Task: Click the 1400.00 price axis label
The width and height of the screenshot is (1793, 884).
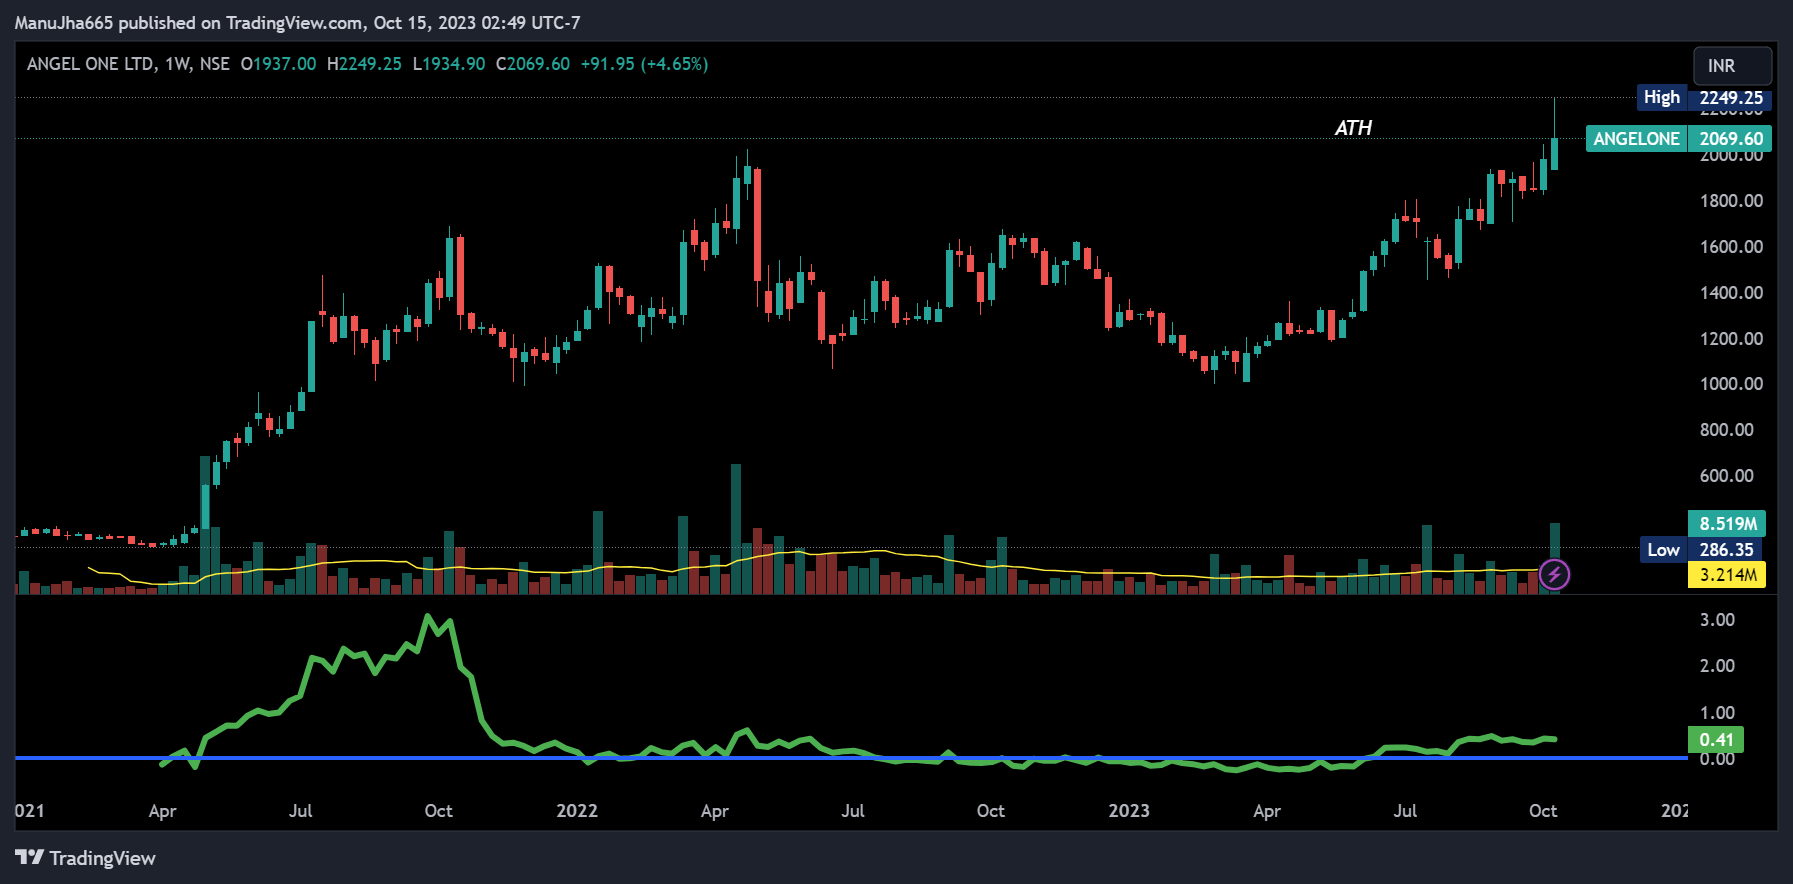Action: pos(1731,293)
